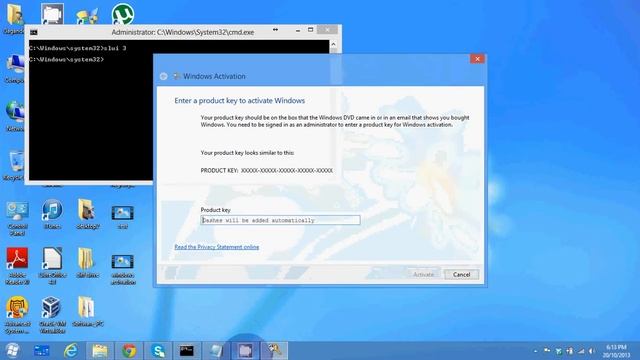
Task: Open Internet Explorer from the taskbar
Action: pyautogui.click(x=71, y=351)
